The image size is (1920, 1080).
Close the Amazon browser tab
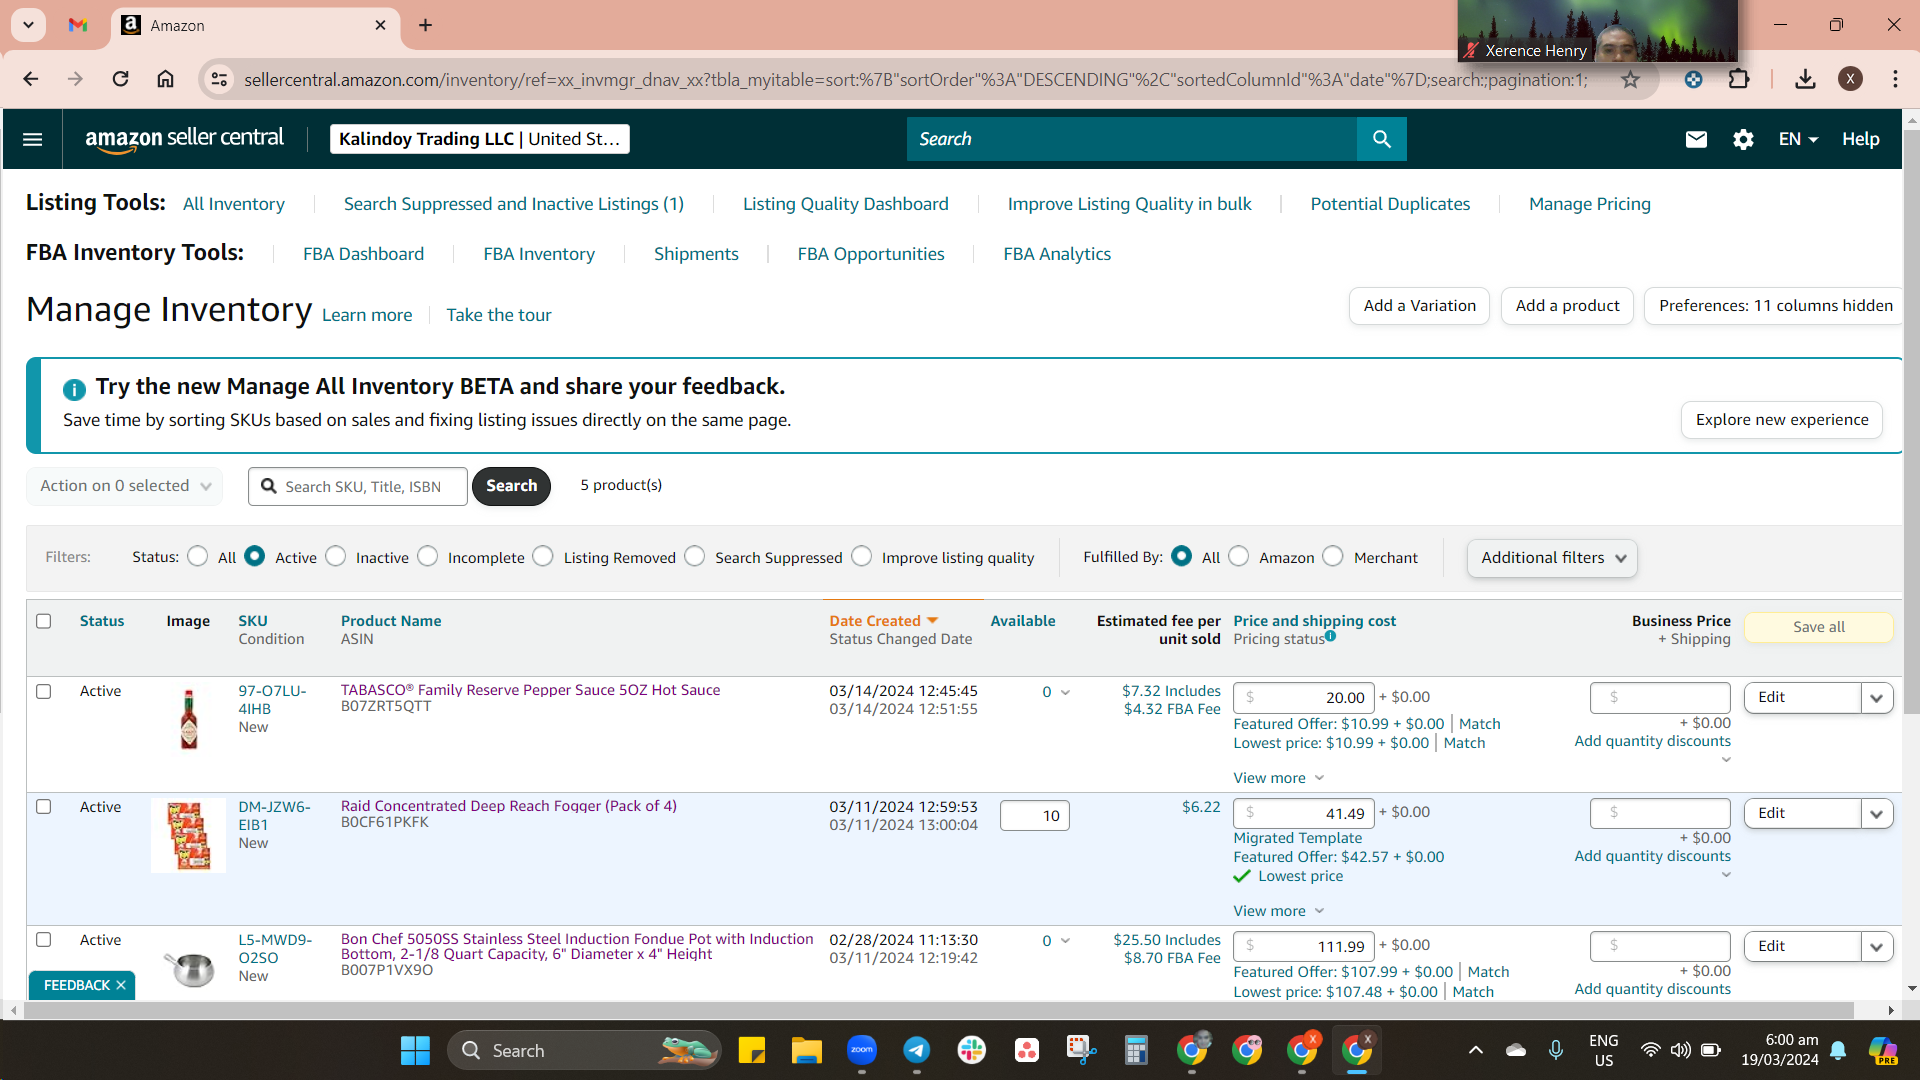(380, 25)
